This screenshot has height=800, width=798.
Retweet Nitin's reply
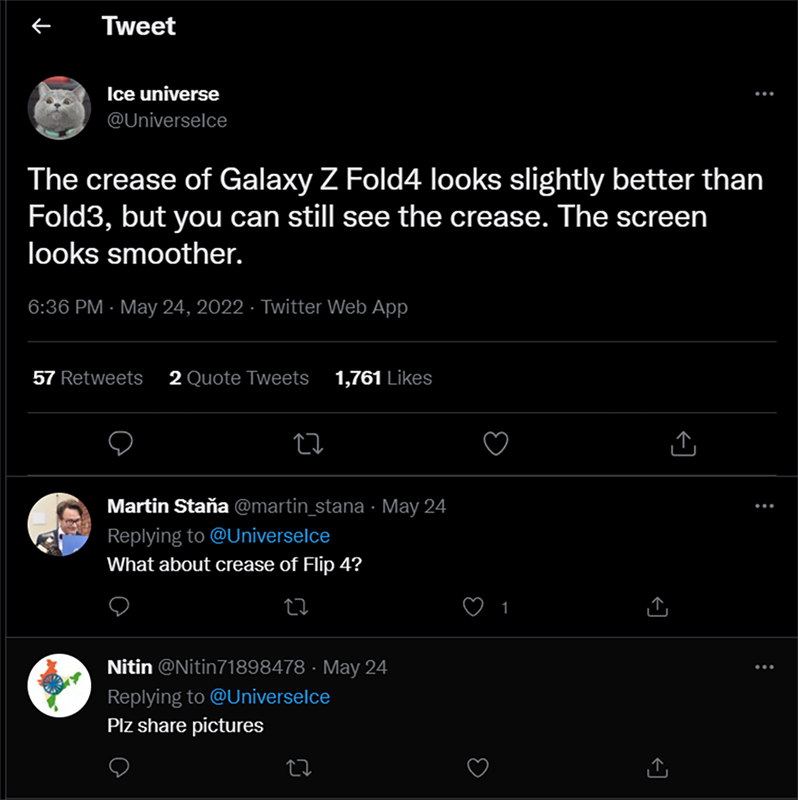[x=297, y=768]
